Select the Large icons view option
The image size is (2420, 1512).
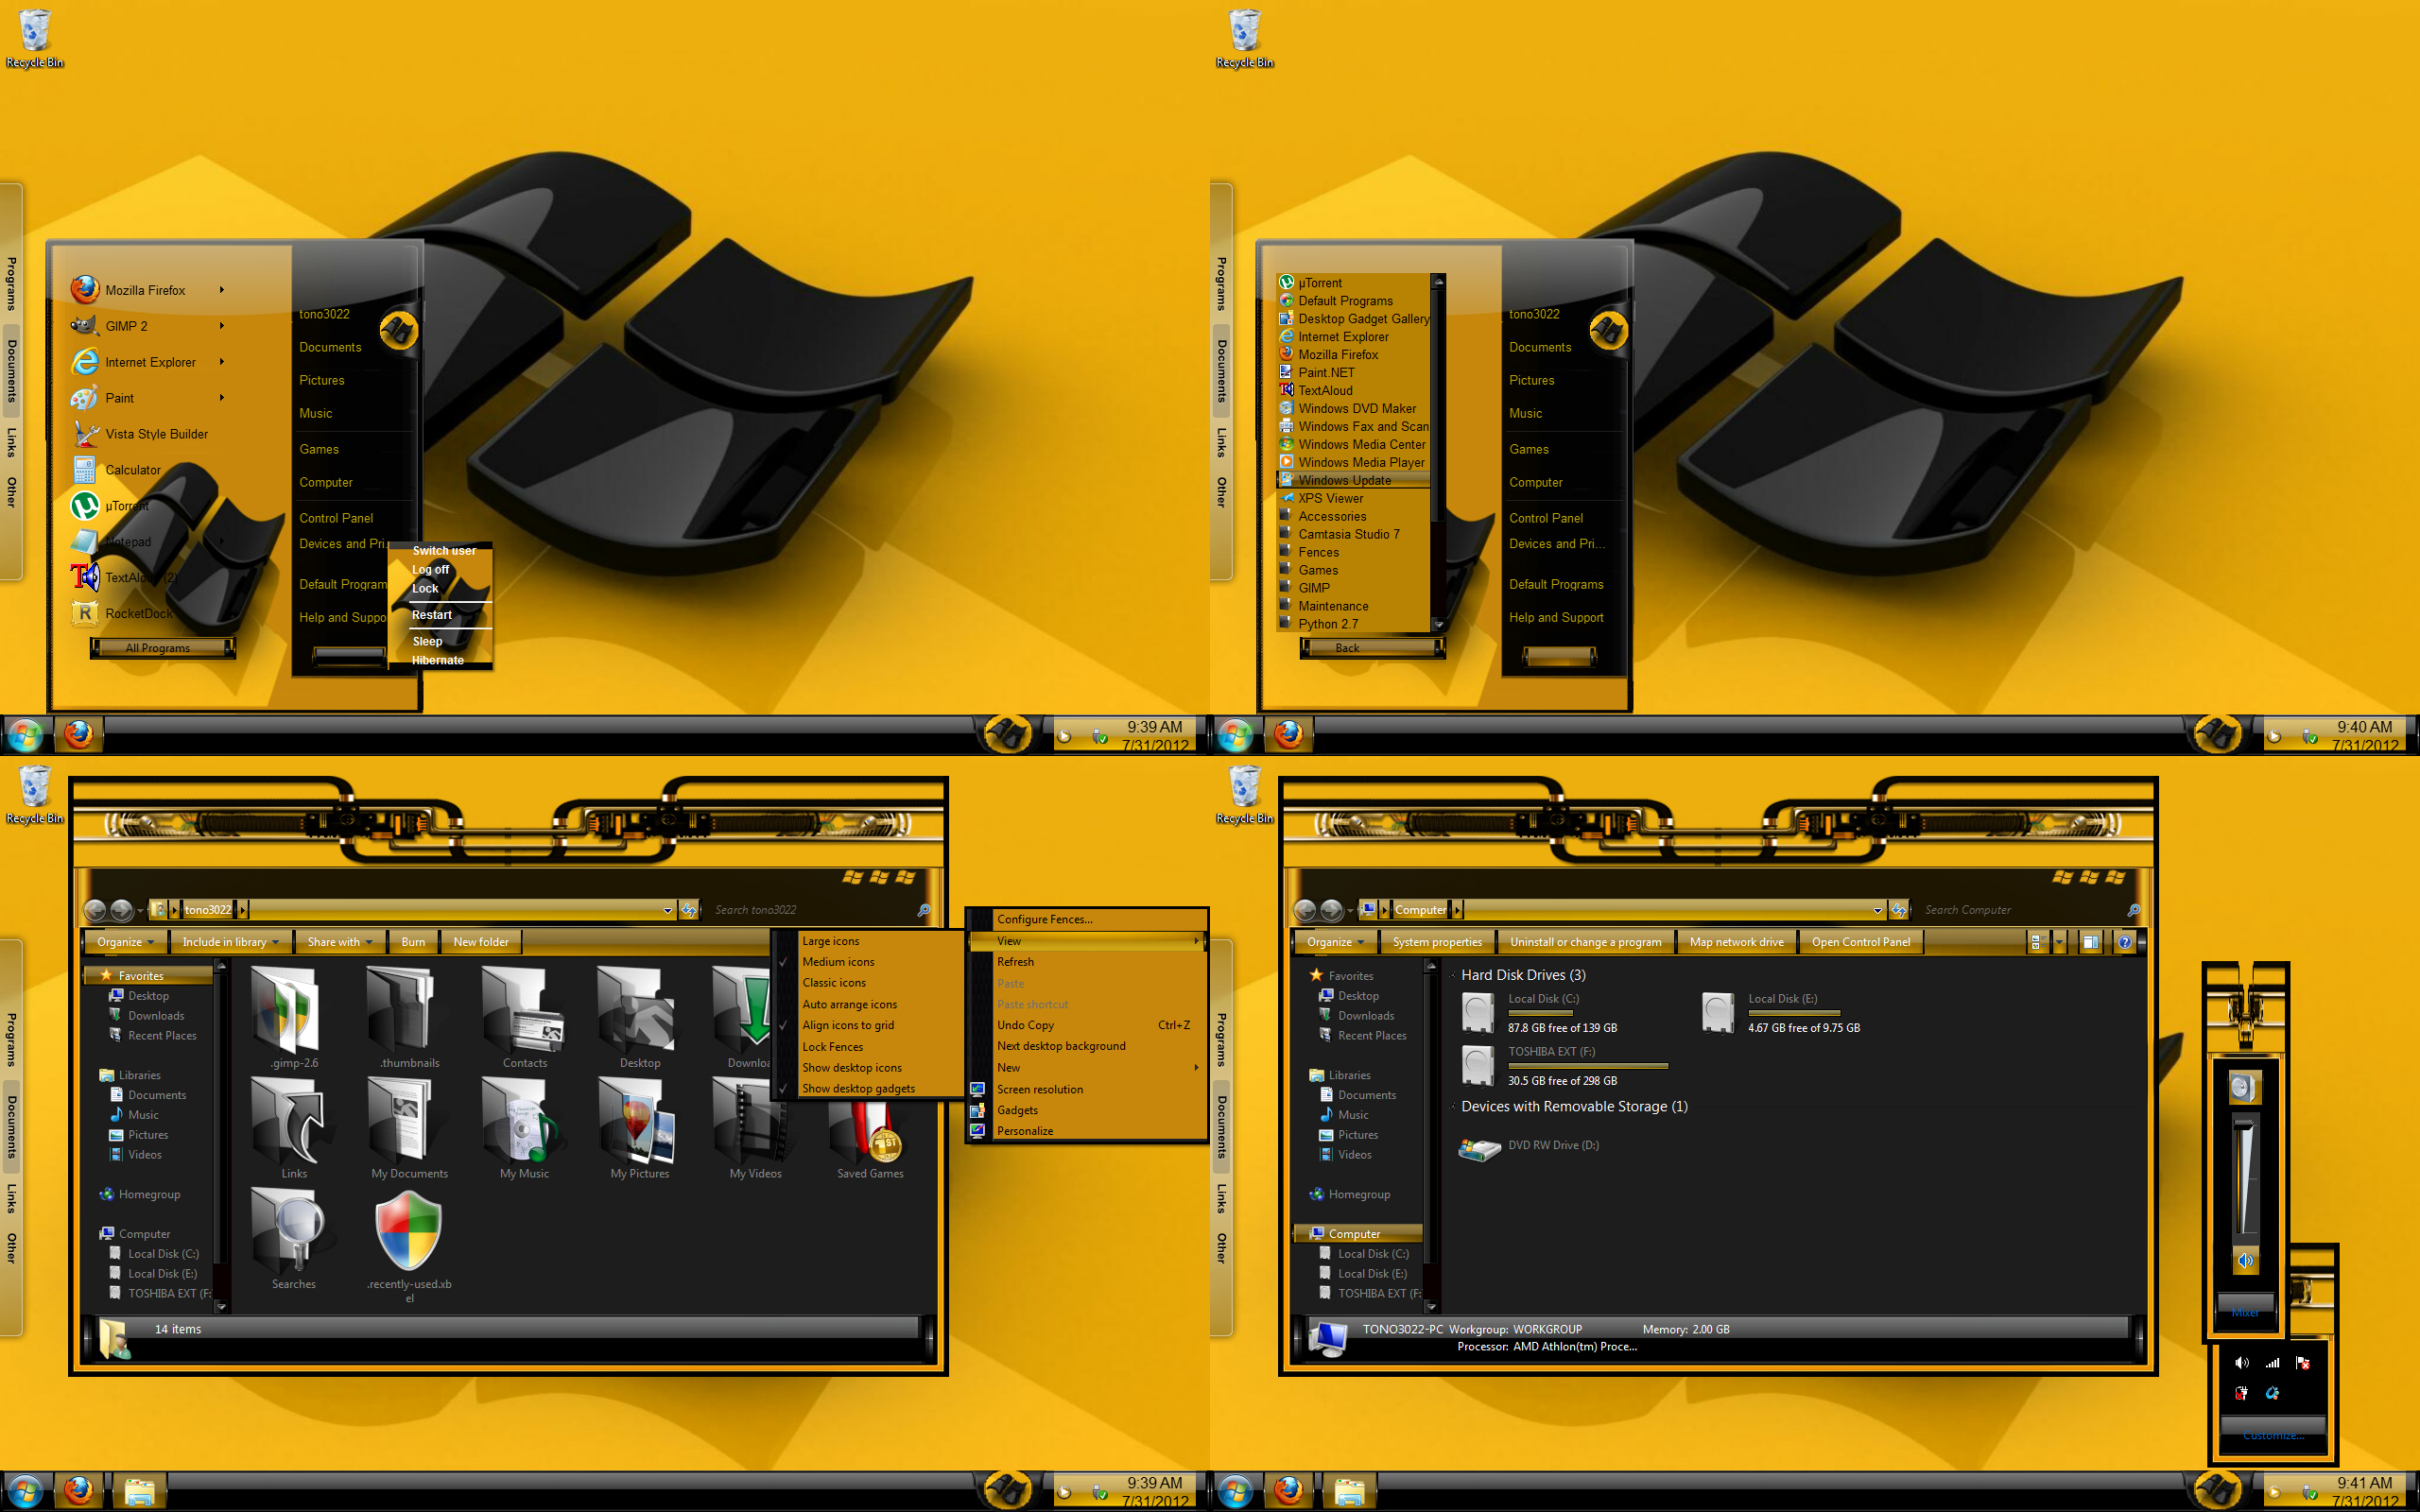(x=830, y=941)
